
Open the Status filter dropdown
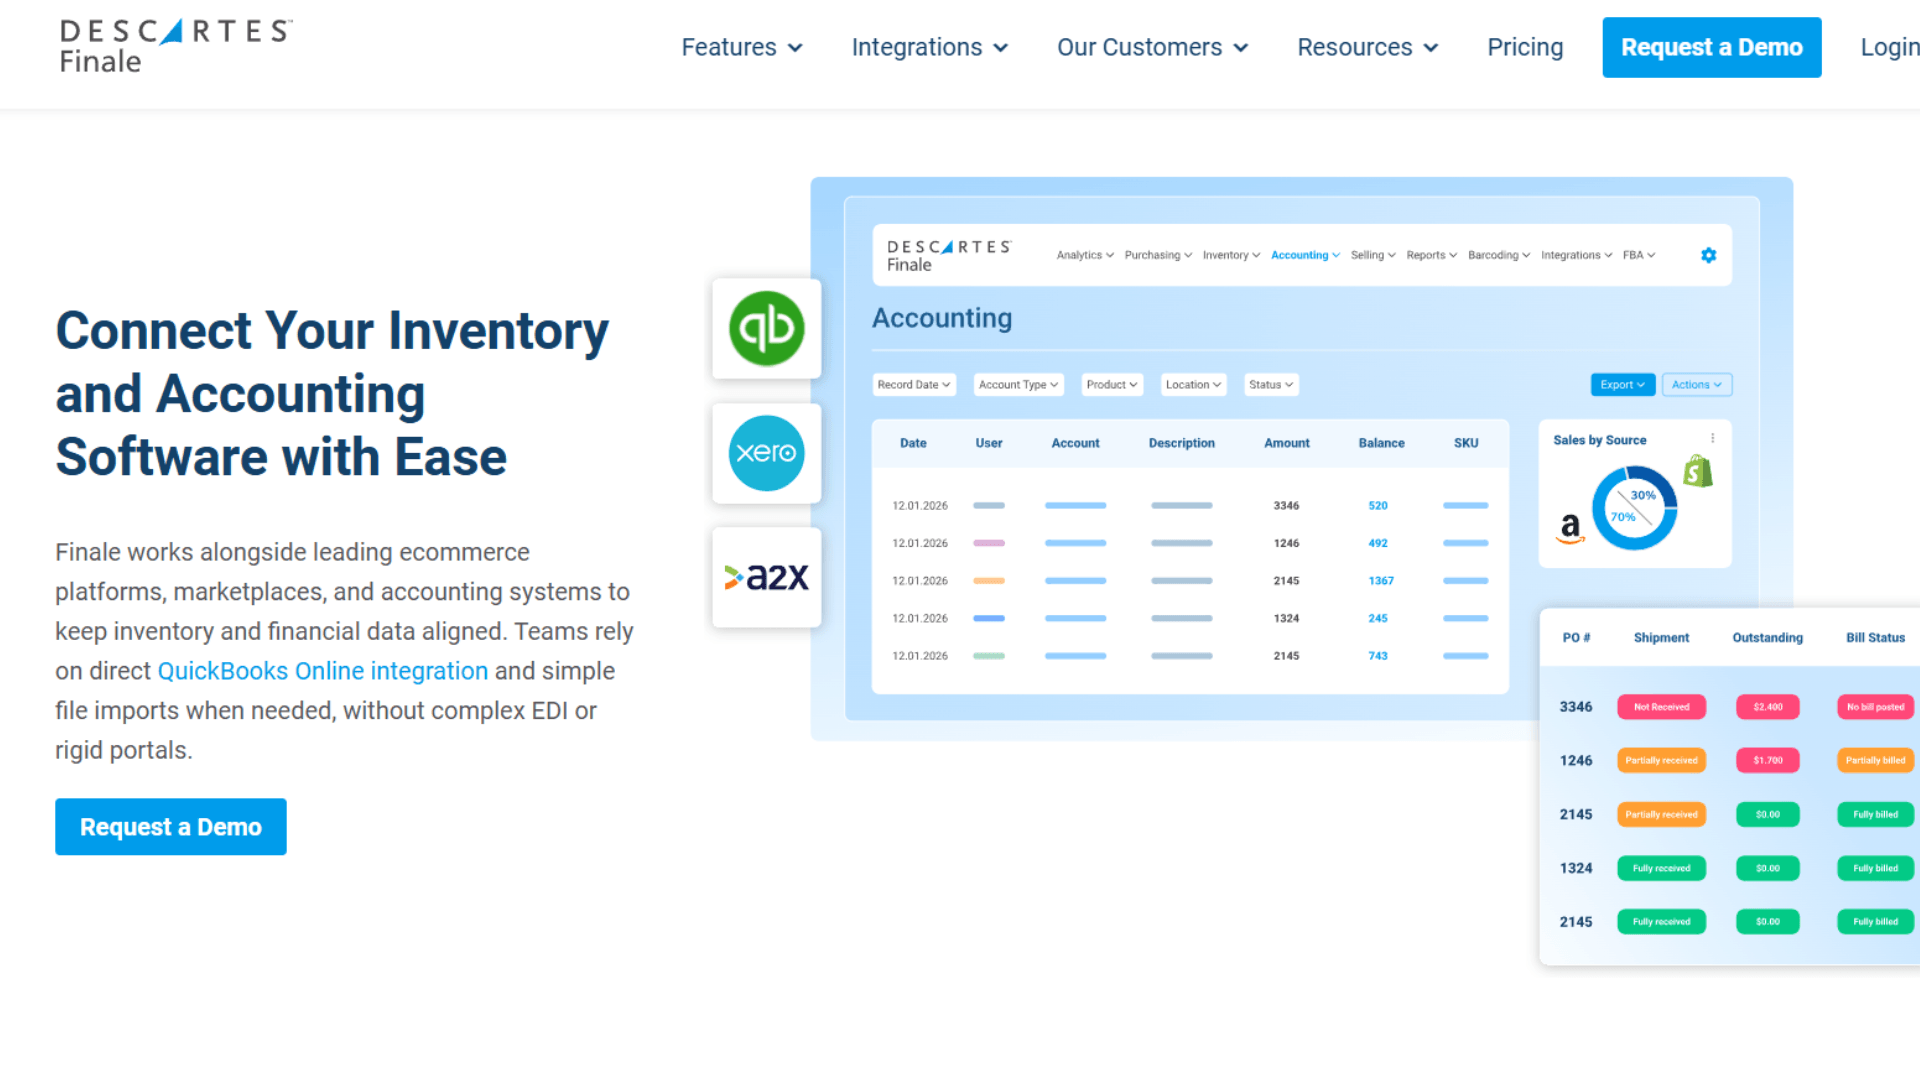coord(1271,385)
